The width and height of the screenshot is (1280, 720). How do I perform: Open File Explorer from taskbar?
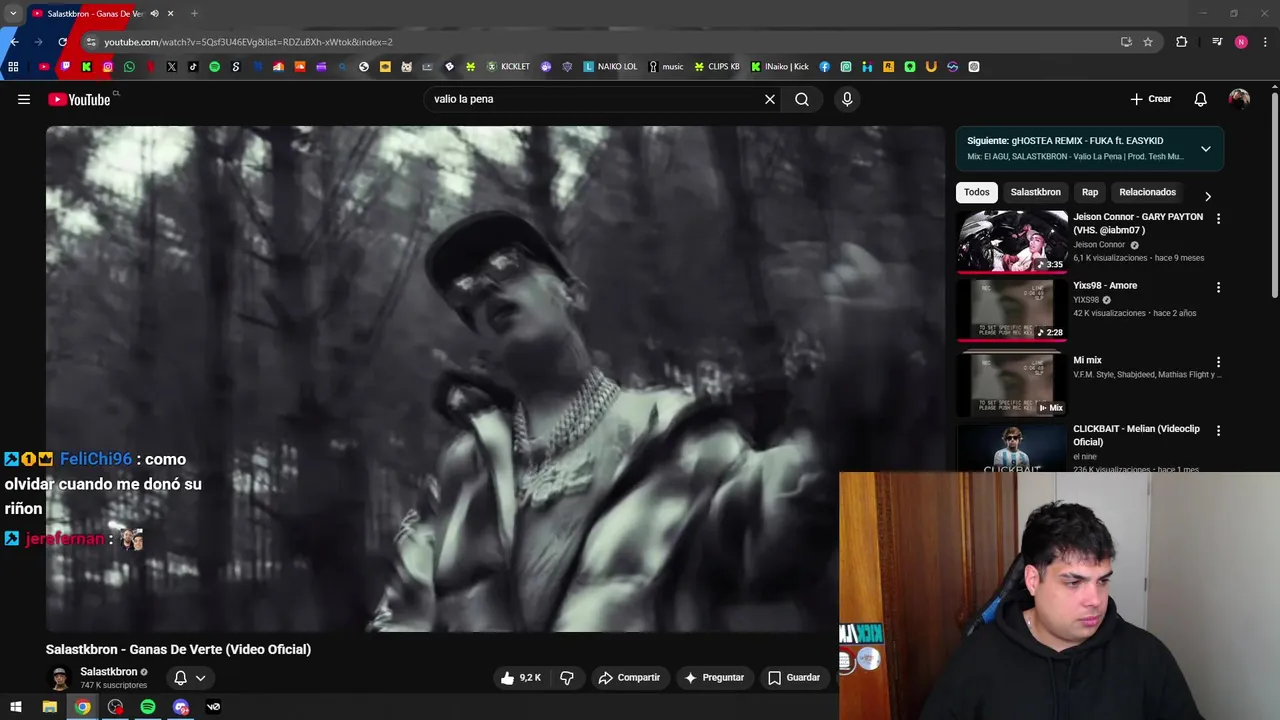(x=49, y=707)
